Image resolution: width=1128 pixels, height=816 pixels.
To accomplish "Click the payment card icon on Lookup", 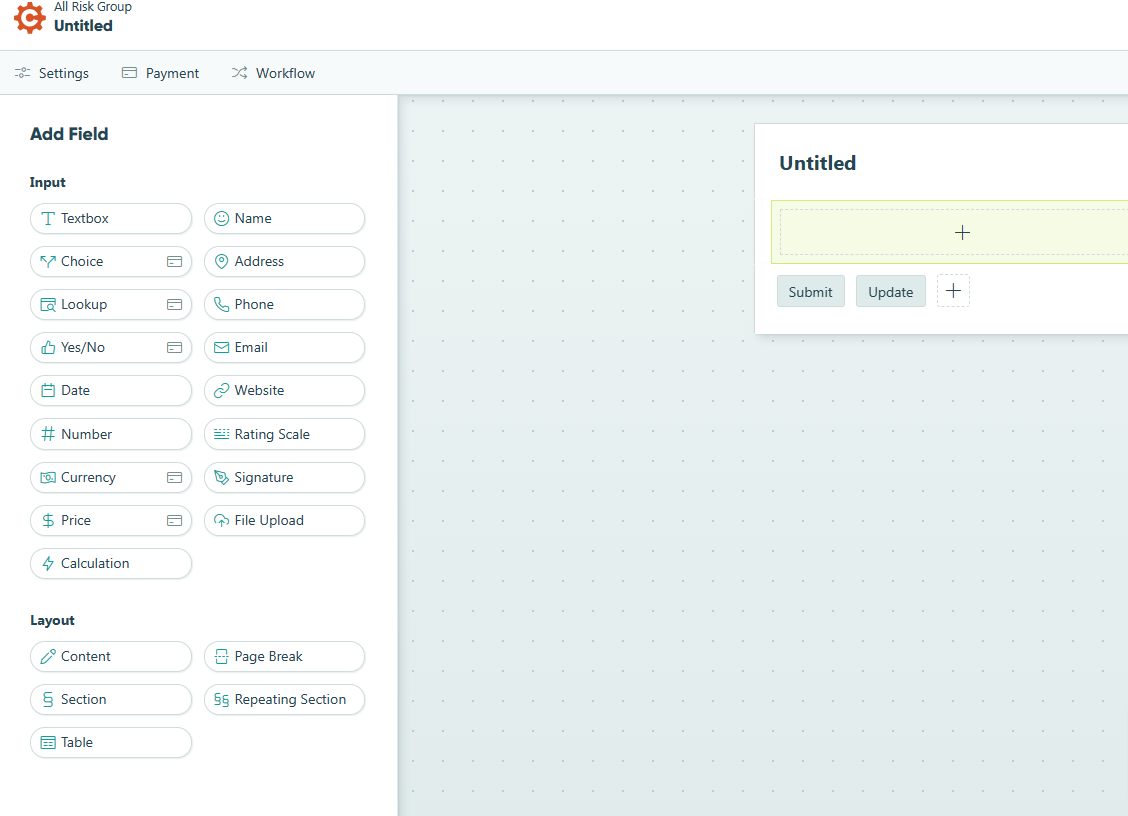I will click(x=174, y=305).
